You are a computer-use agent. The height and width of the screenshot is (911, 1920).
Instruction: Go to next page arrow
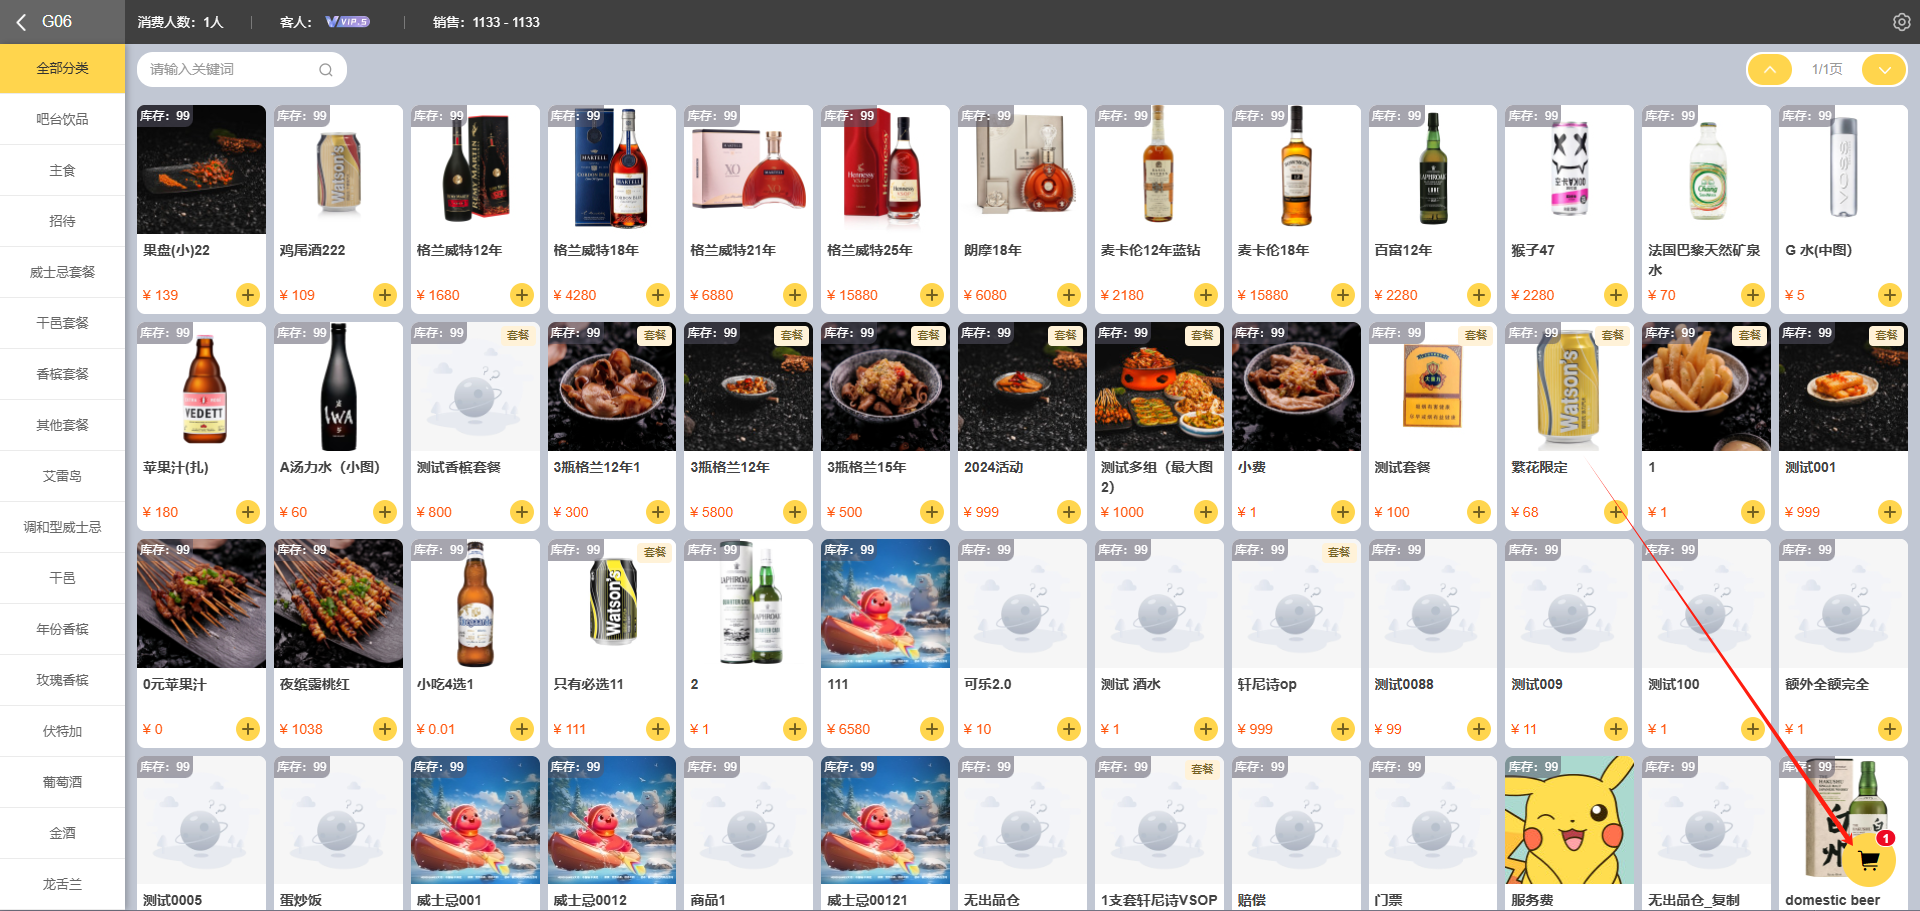(1884, 69)
